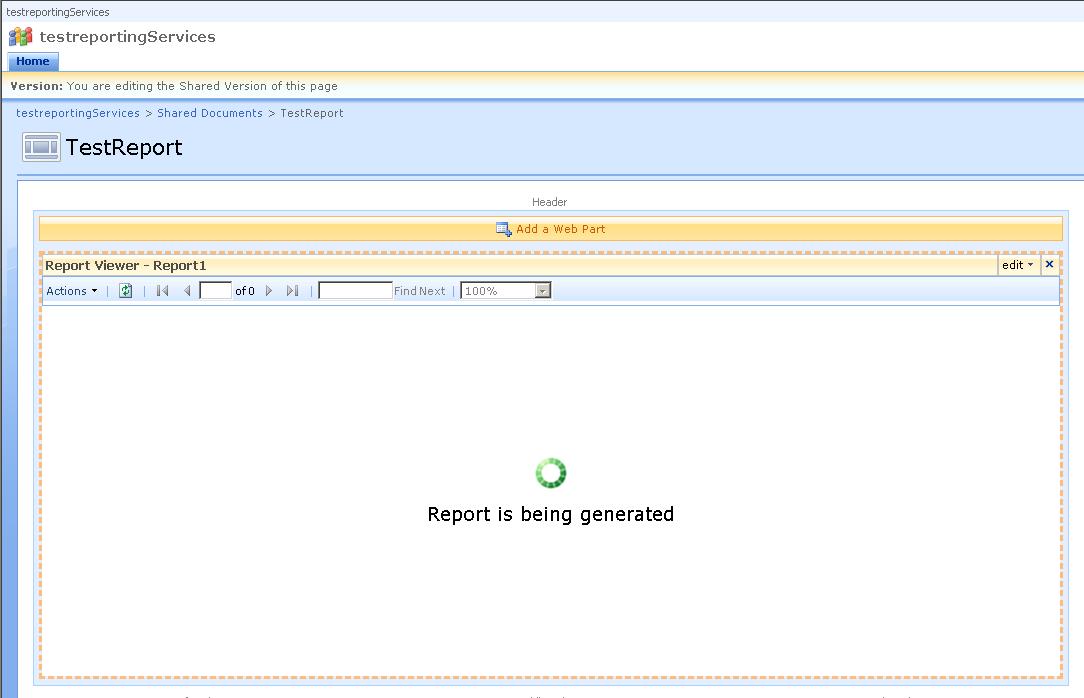Click the 'Report is being generated' text

click(551, 514)
